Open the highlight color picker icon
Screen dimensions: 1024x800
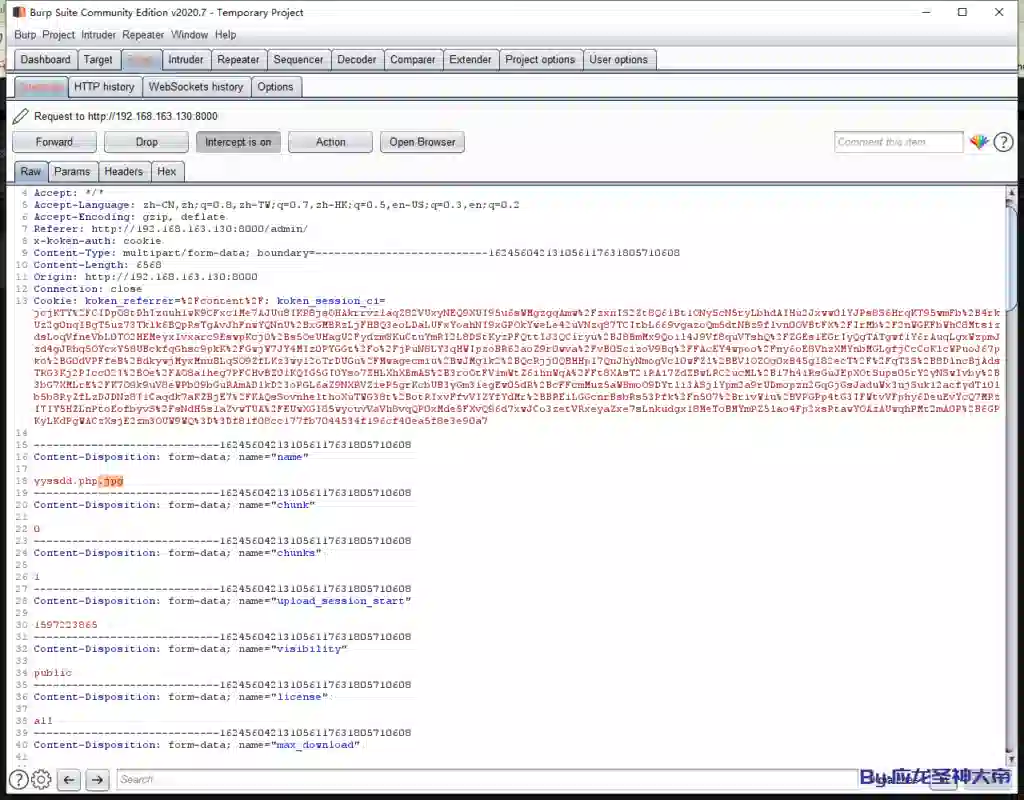click(978, 142)
